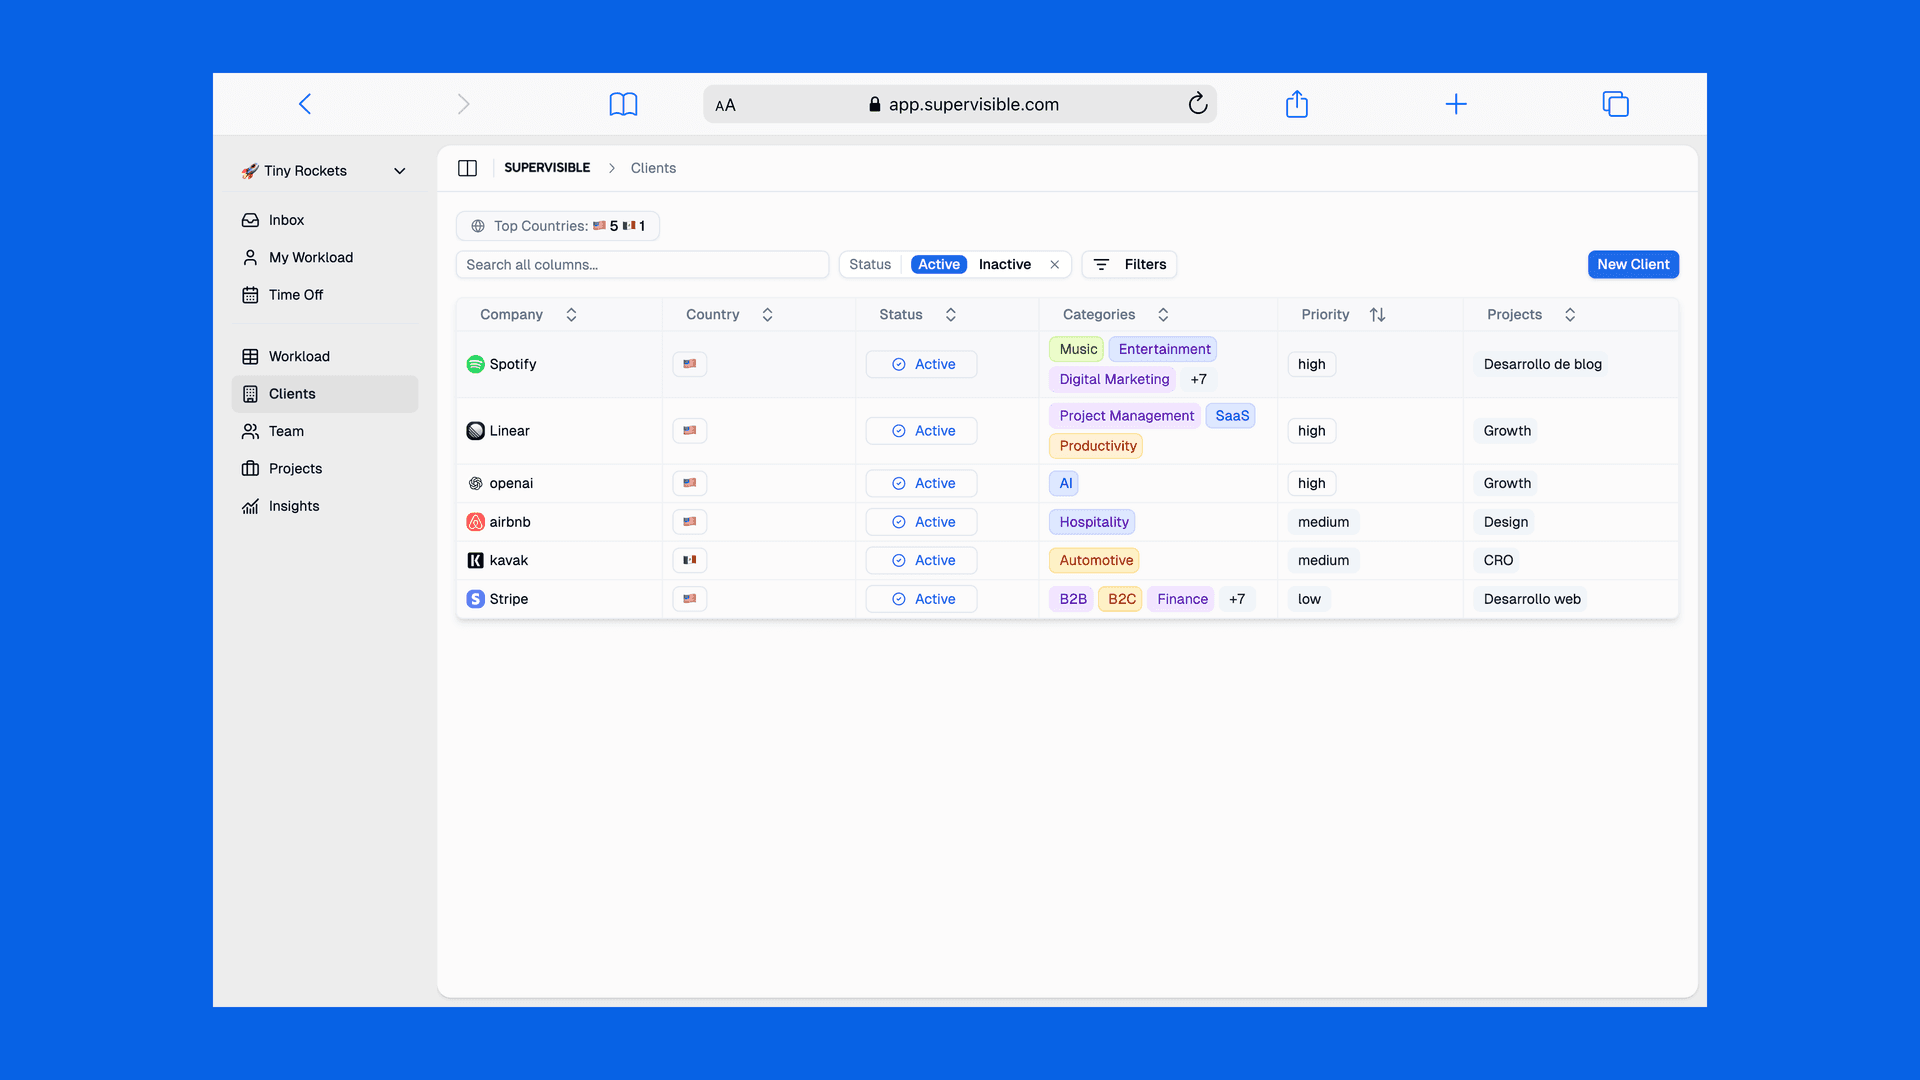Open Insights in the sidebar
Screen dimensions: 1920x1080
[325, 506]
